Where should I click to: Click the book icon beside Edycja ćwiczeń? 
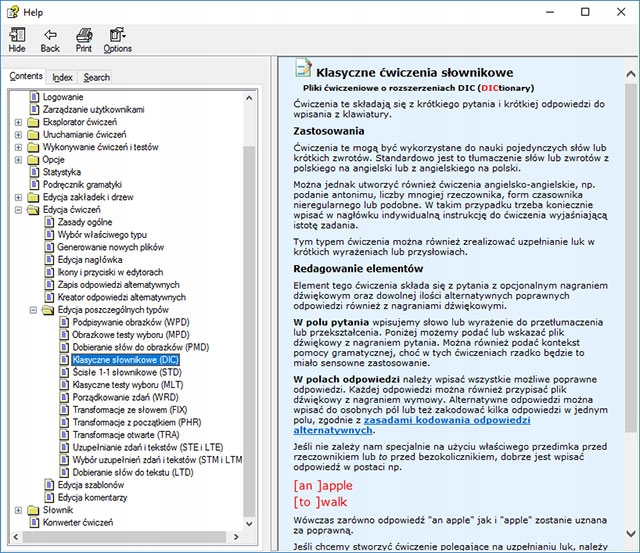(x=34, y=210)
